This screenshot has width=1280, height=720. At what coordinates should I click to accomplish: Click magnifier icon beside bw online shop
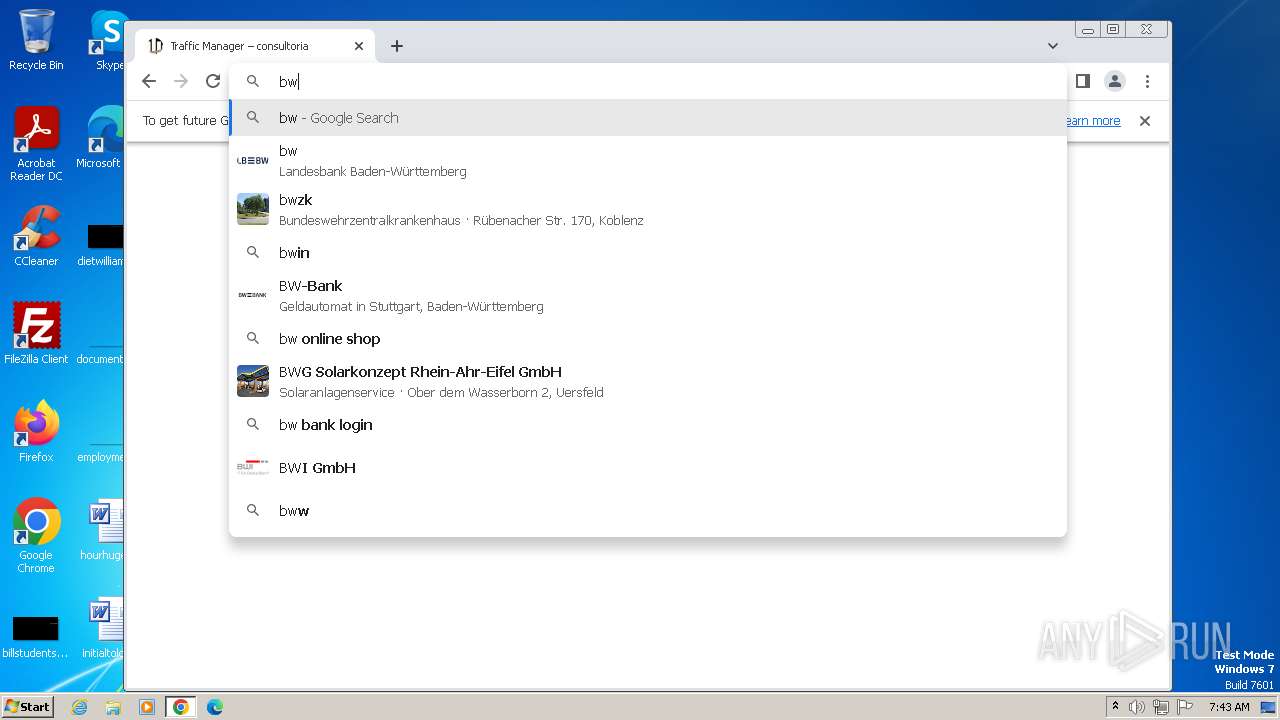click(x=253, y=339)
